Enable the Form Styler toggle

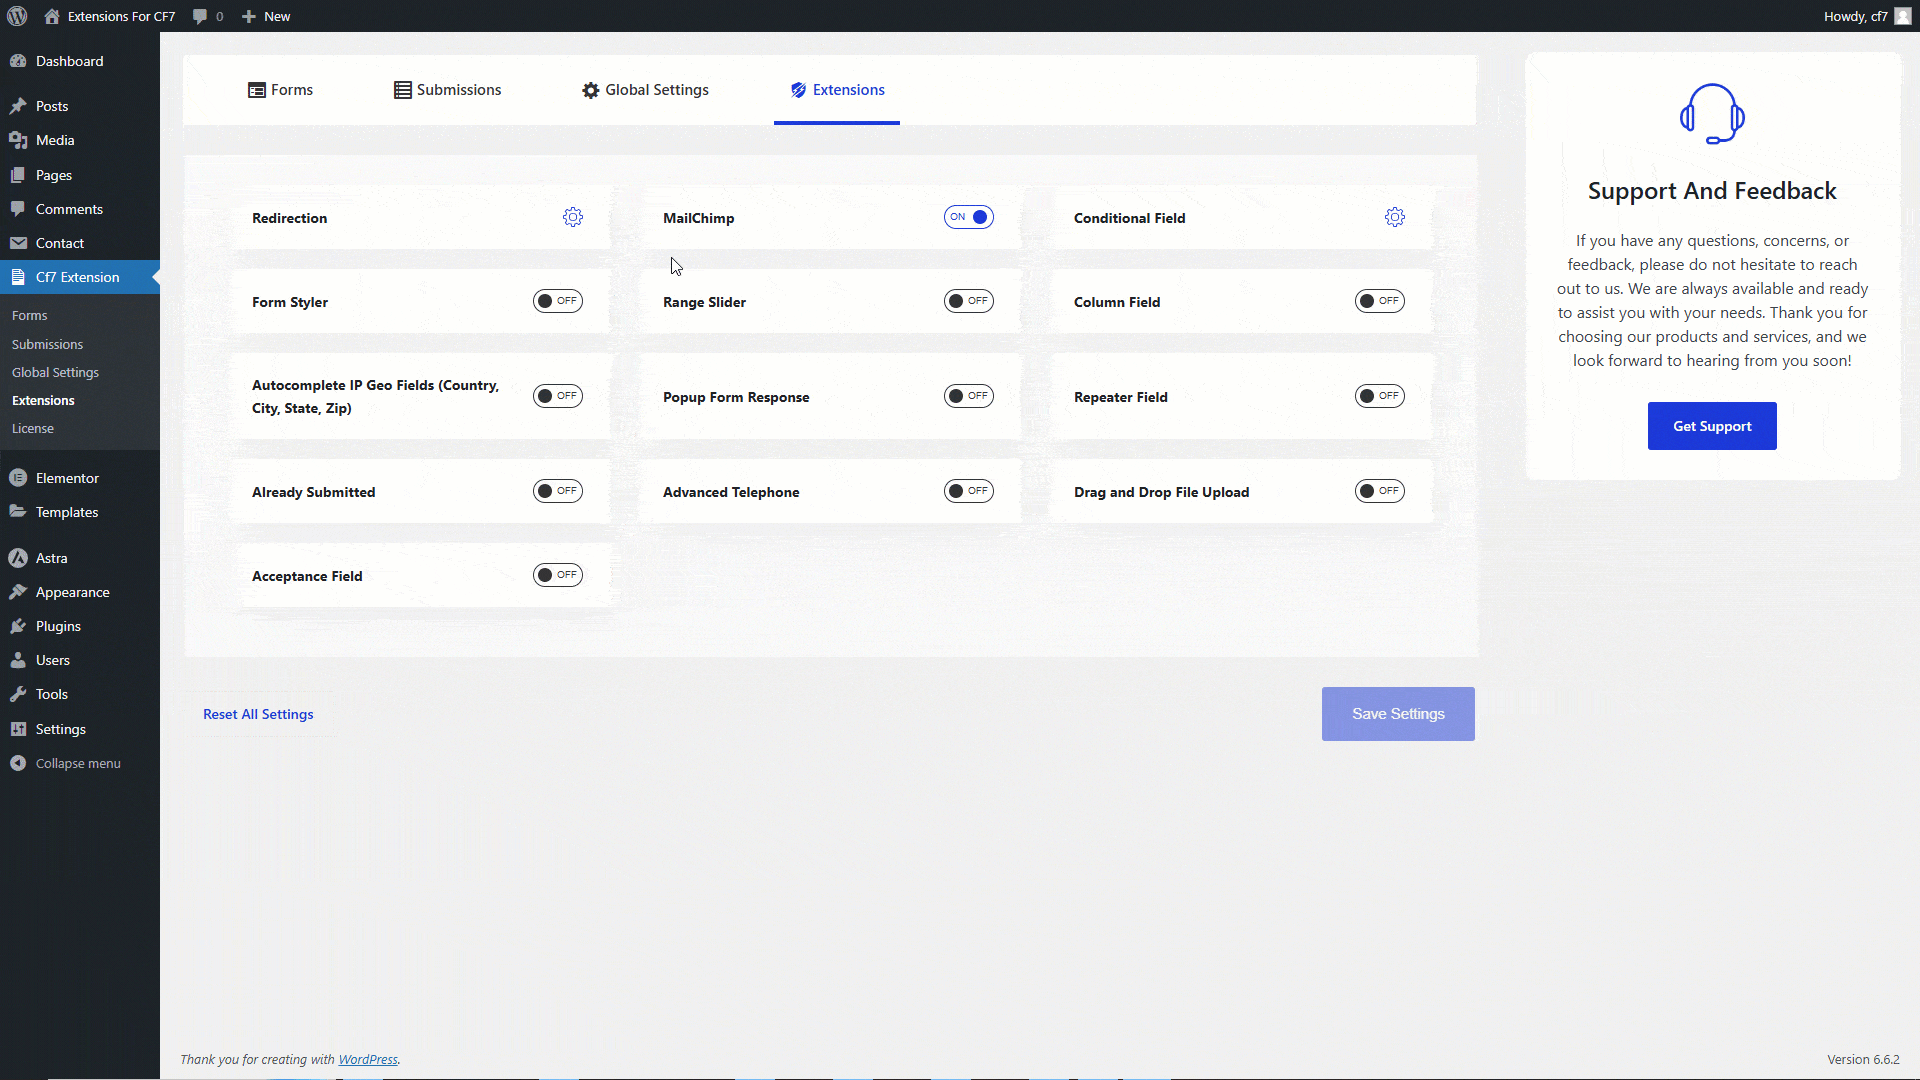(x=557, y=301)
